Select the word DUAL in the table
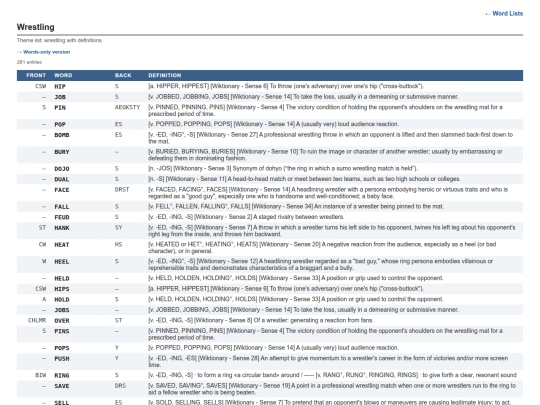540x405 pixels. pyautogui.click(x=62, y=179)
